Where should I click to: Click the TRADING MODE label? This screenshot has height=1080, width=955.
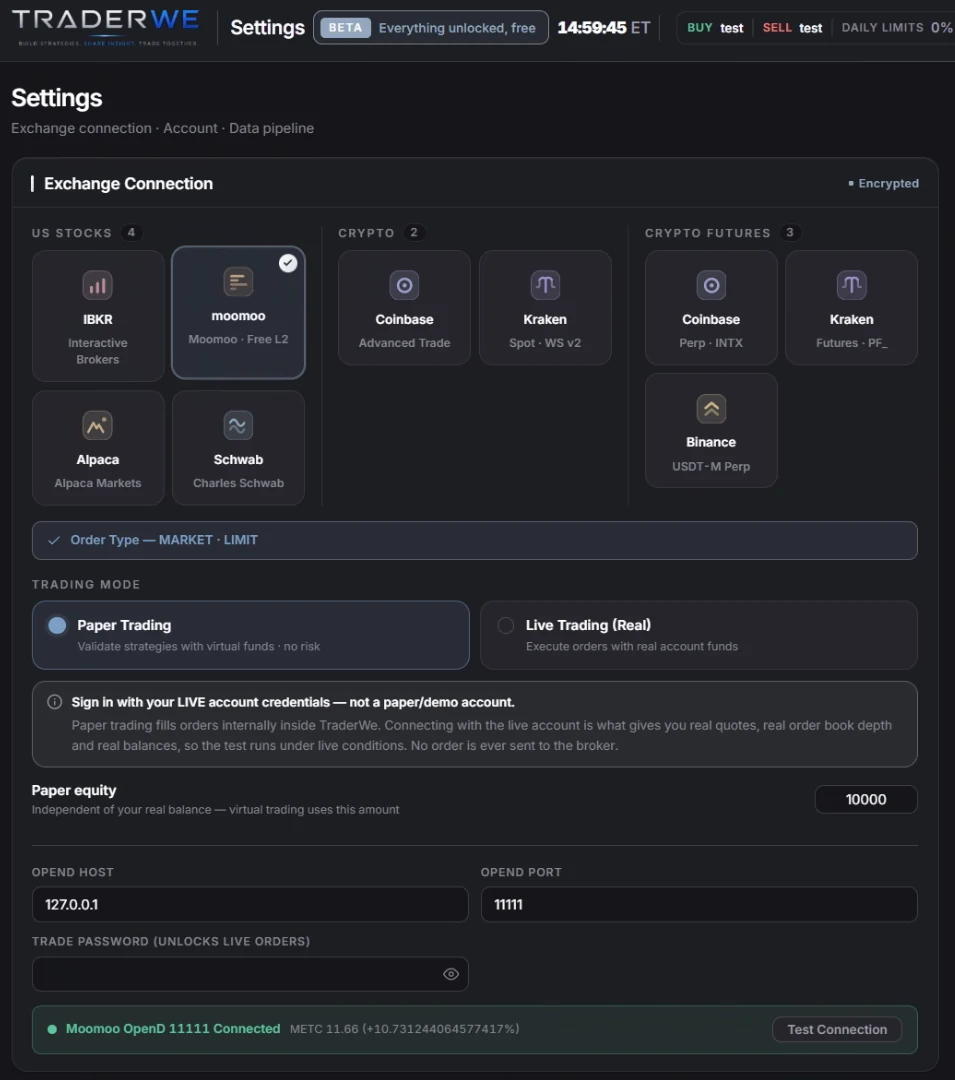(x=86, y=585)
